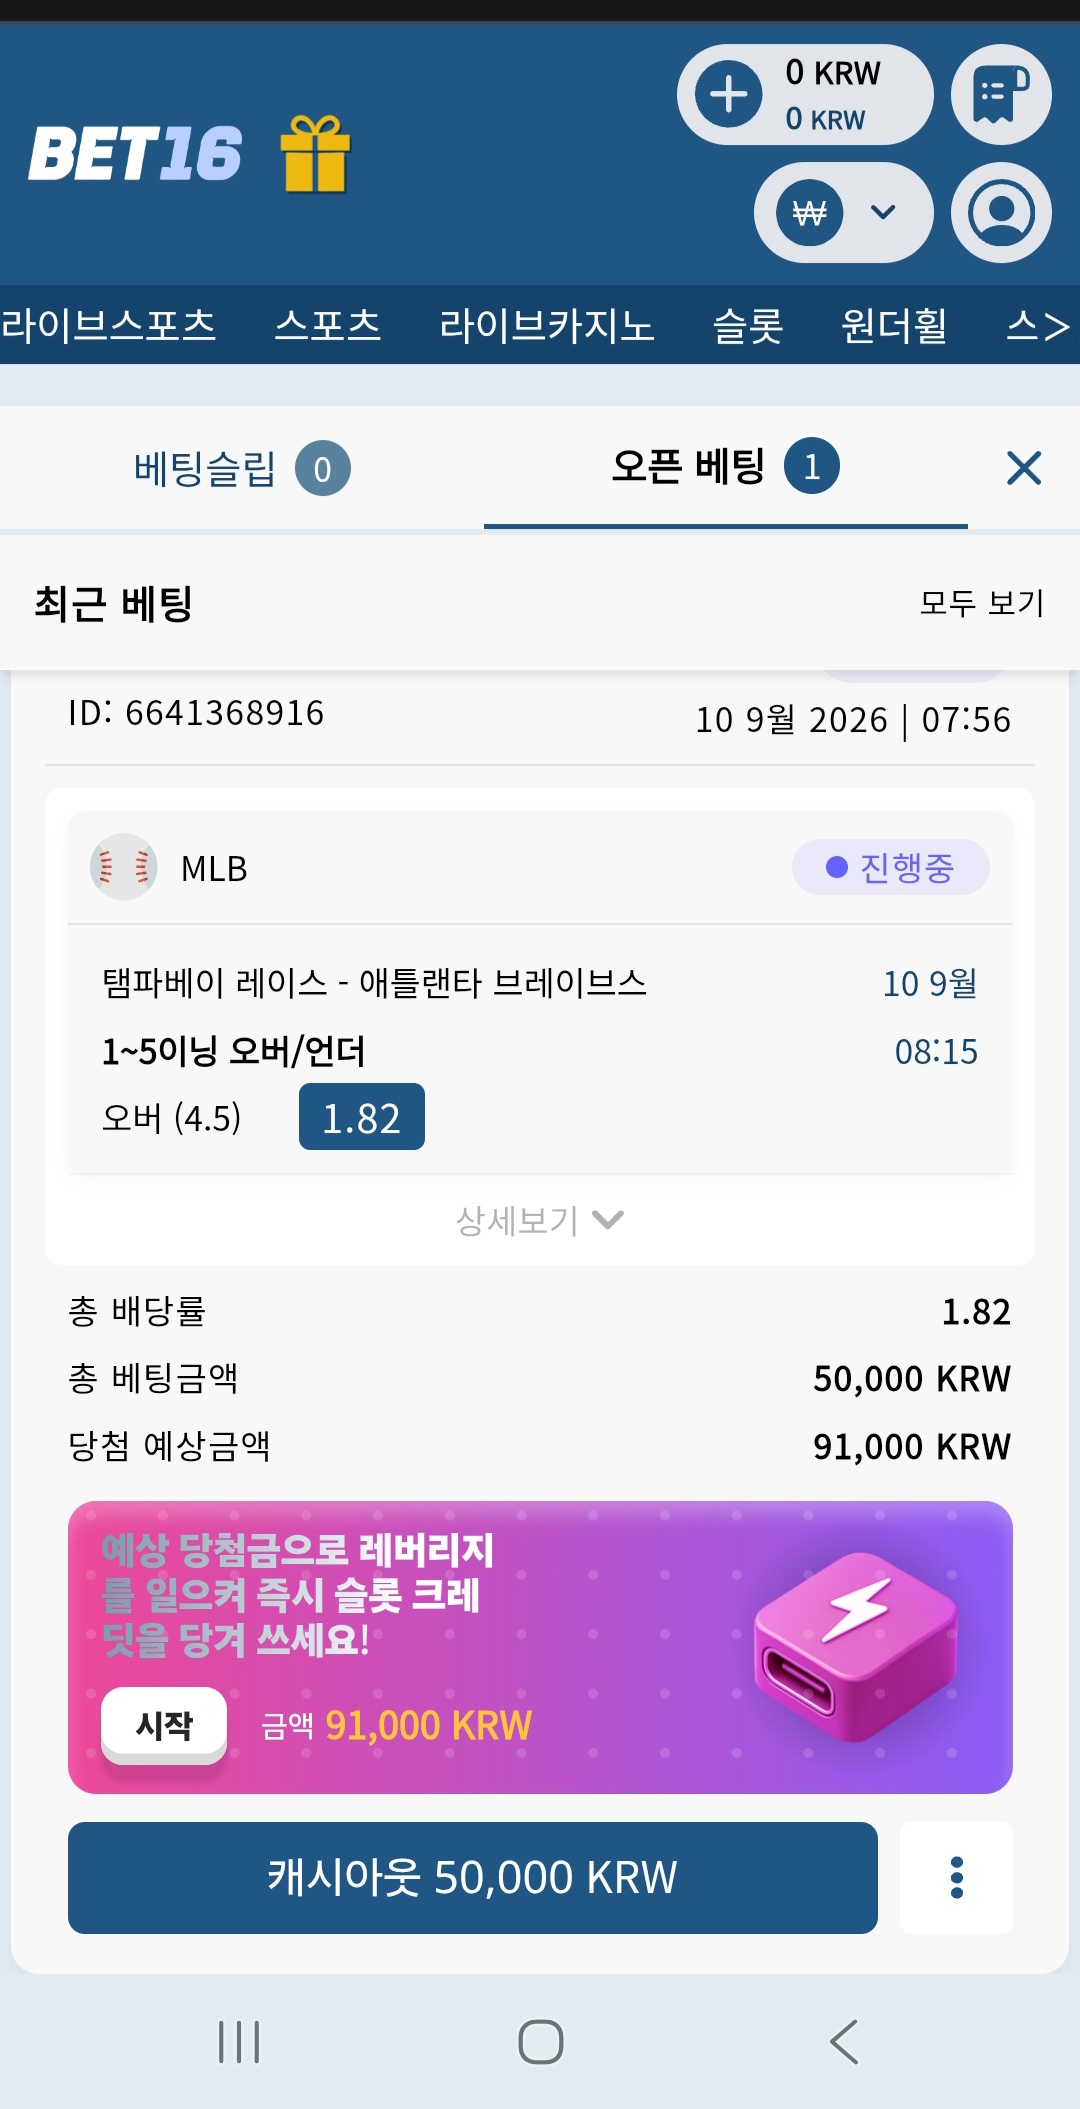This screenshot has width=1080, height=2109.
Task: Tap the Android home navigation button
Action: 541,2041
